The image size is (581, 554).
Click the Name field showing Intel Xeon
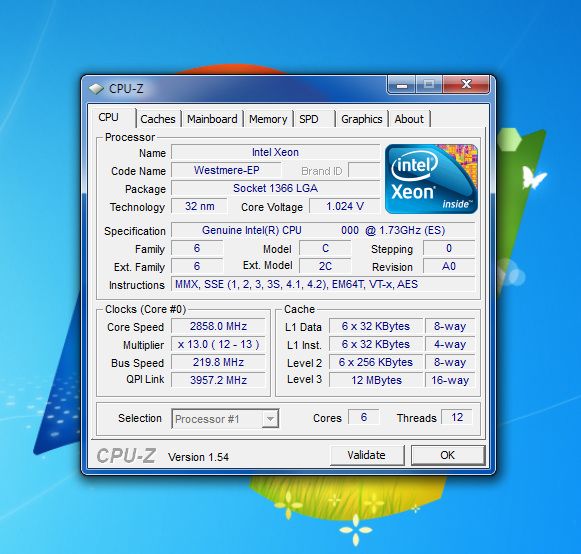(x=275, y=152)
